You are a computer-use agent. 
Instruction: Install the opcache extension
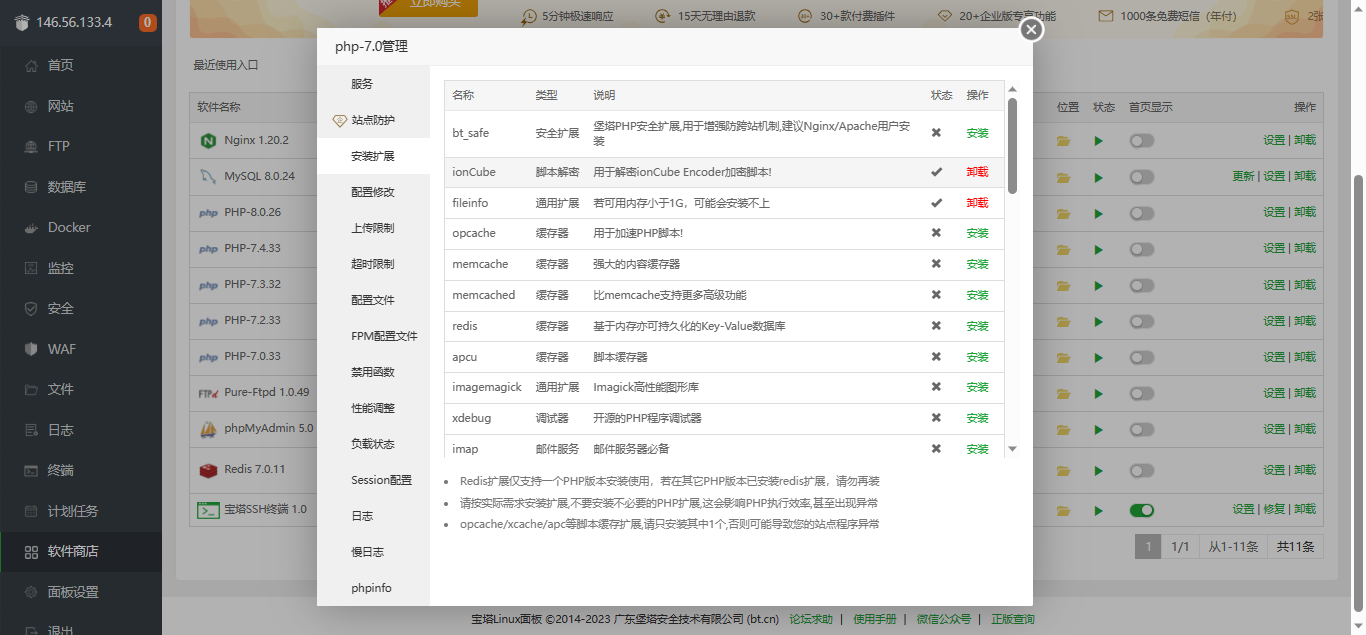(977, 233)
